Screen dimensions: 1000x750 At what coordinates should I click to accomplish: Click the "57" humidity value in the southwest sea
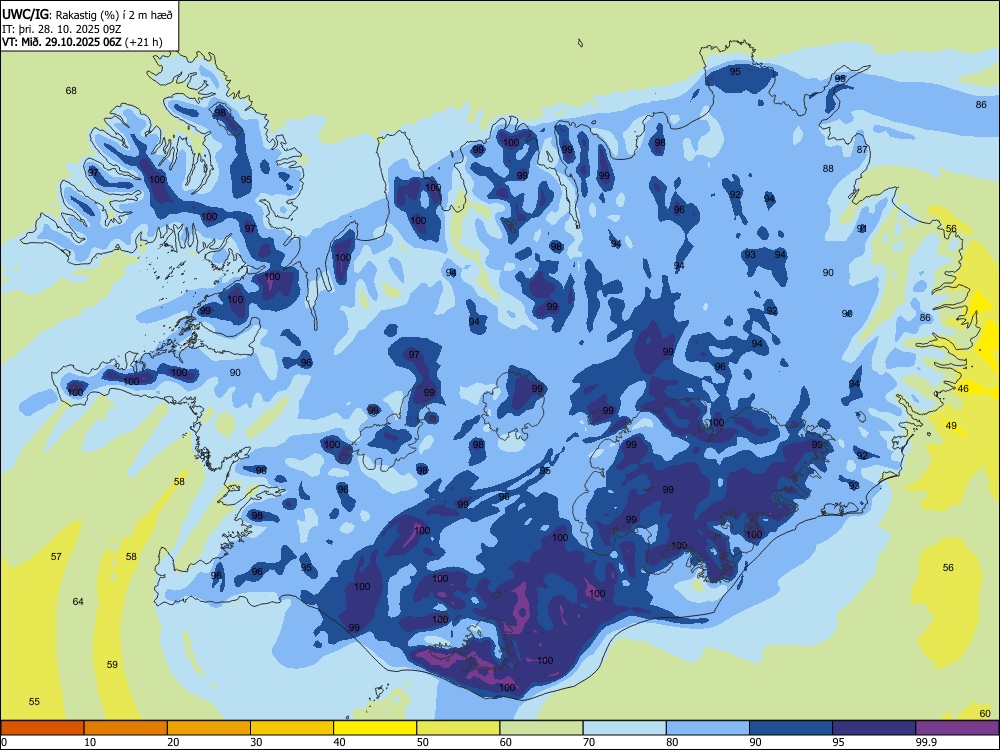(56, 556)
